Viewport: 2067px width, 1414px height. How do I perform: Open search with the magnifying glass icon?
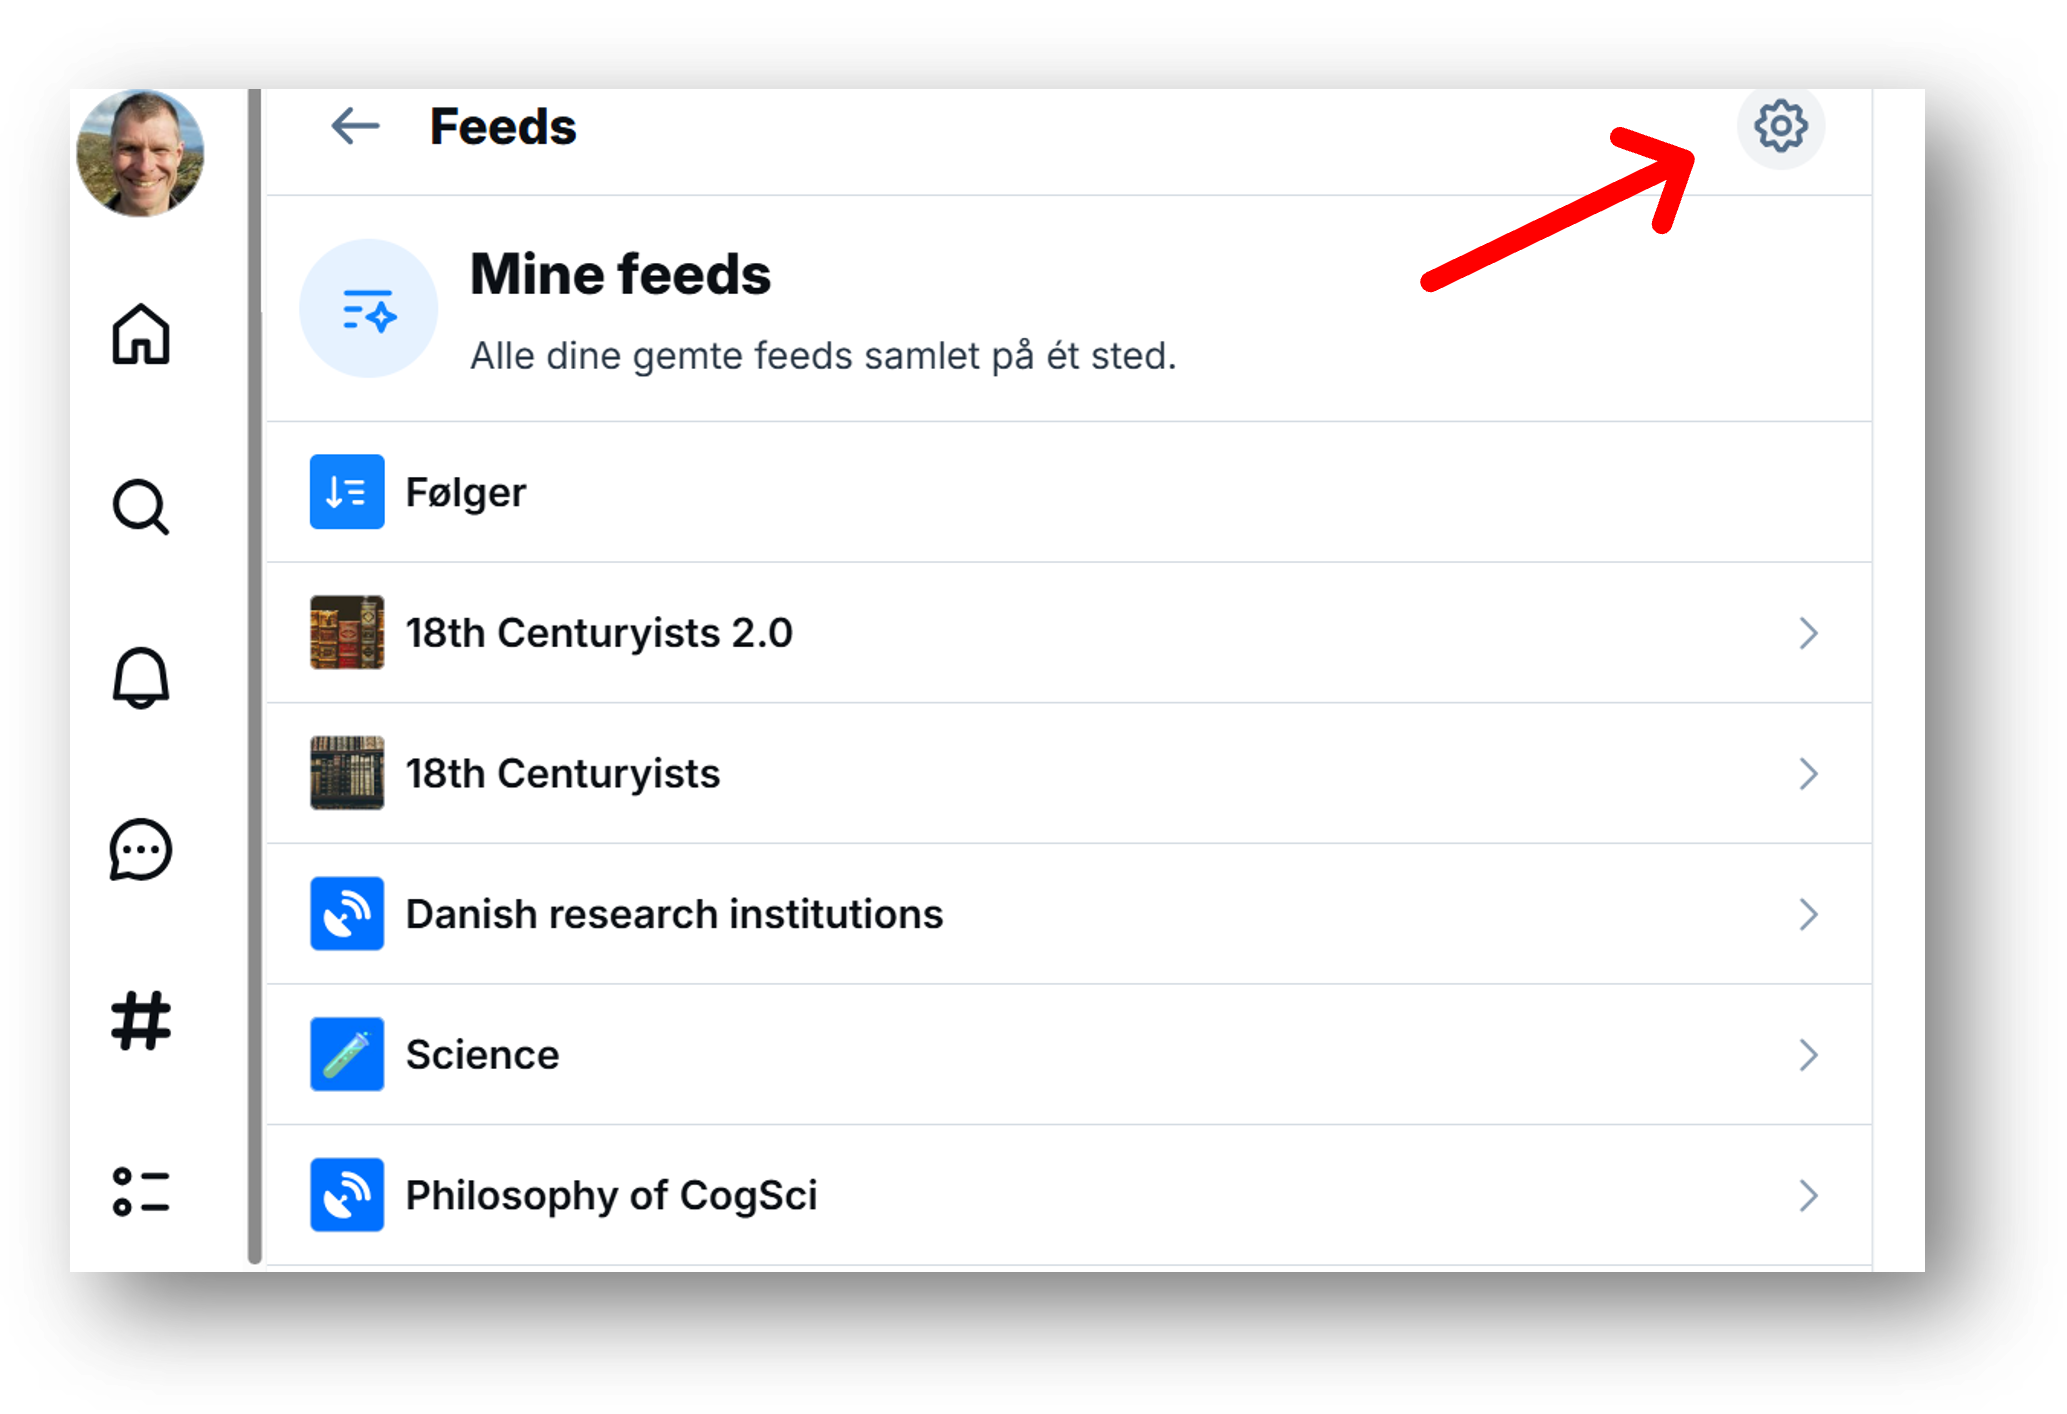tap(141, 507)
